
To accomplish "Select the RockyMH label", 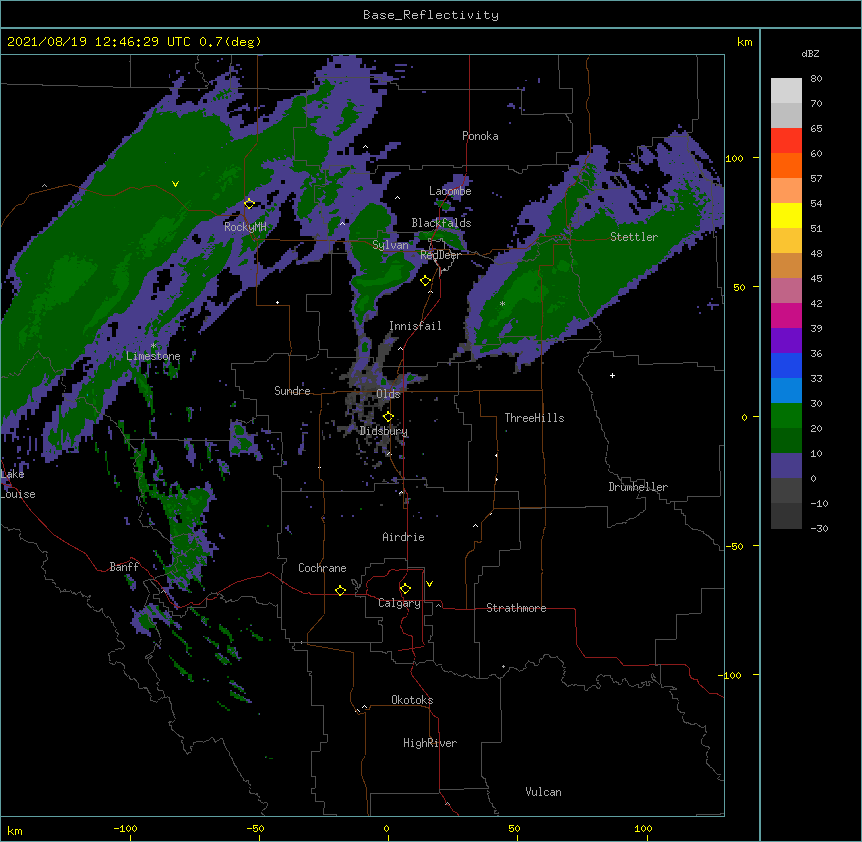I will tap(245, 227).
